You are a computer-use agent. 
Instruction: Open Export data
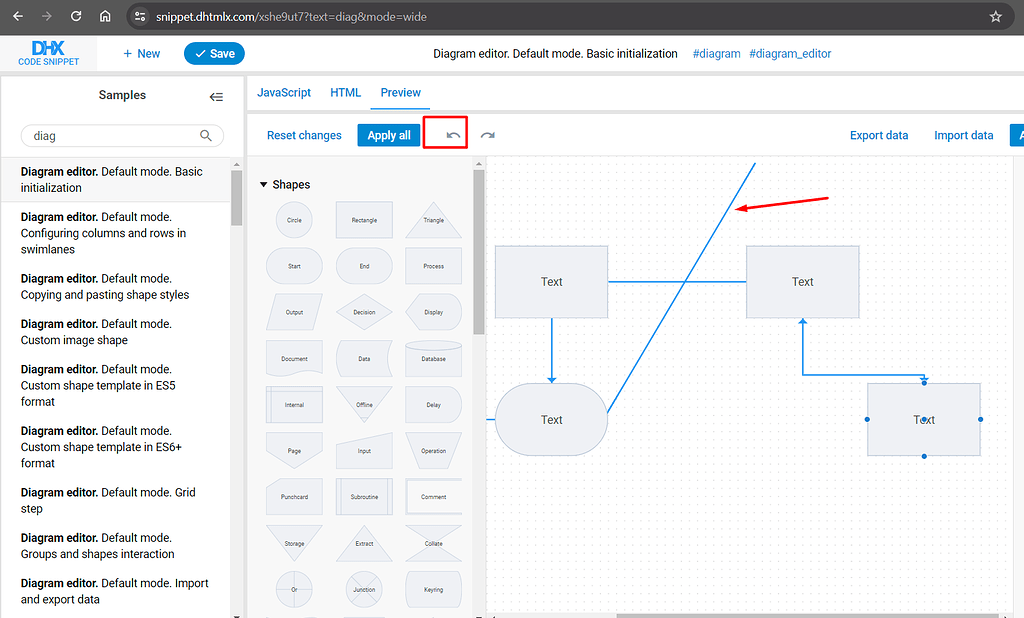[x=879, y=135]
